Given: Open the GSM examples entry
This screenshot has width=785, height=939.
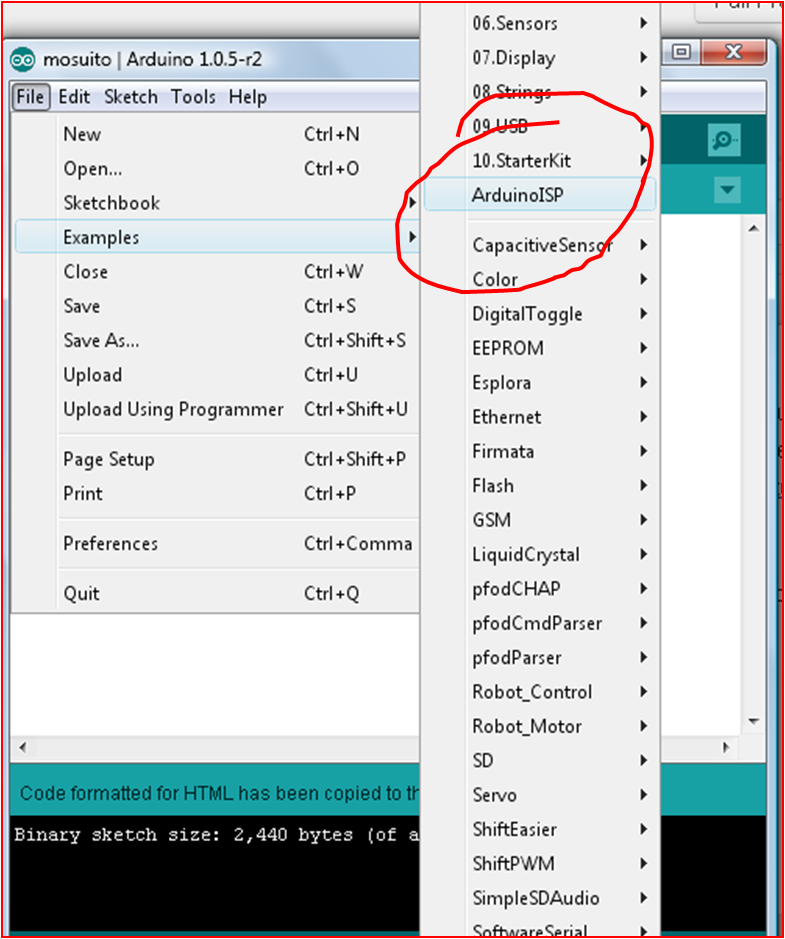Looking at the screenshot, I should (540, 520).
